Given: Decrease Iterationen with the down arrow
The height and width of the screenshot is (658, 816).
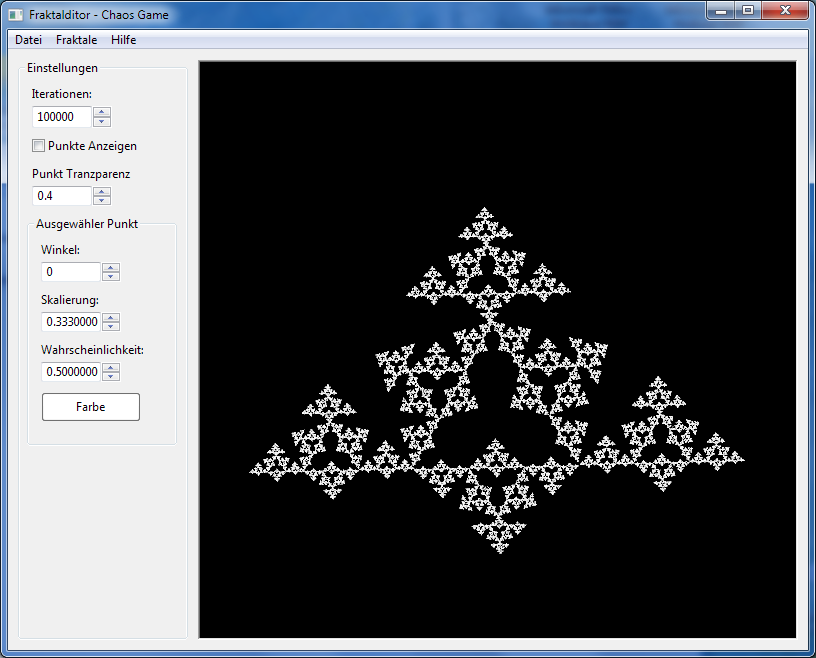Looking at the screenshot, I should pos(102,122).
